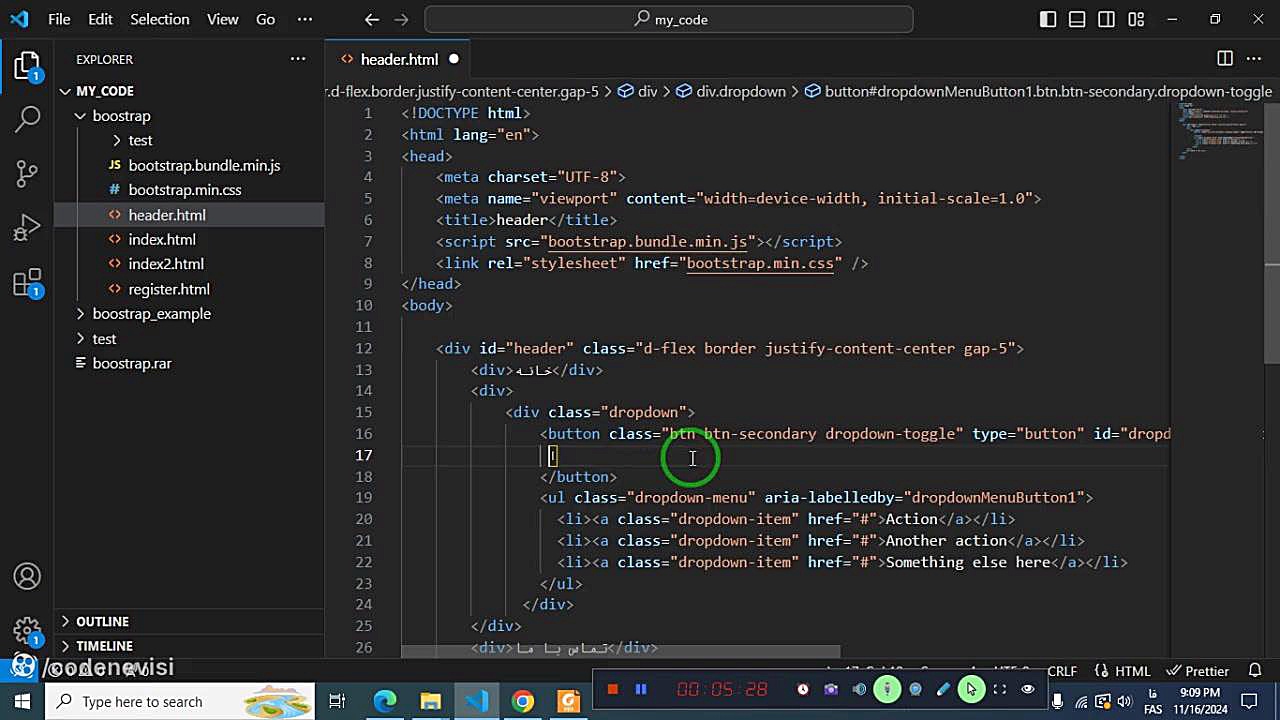Toggle the bottom Panel layout button
This screenshot has width=1280, height=720.
click(1077, 19)
